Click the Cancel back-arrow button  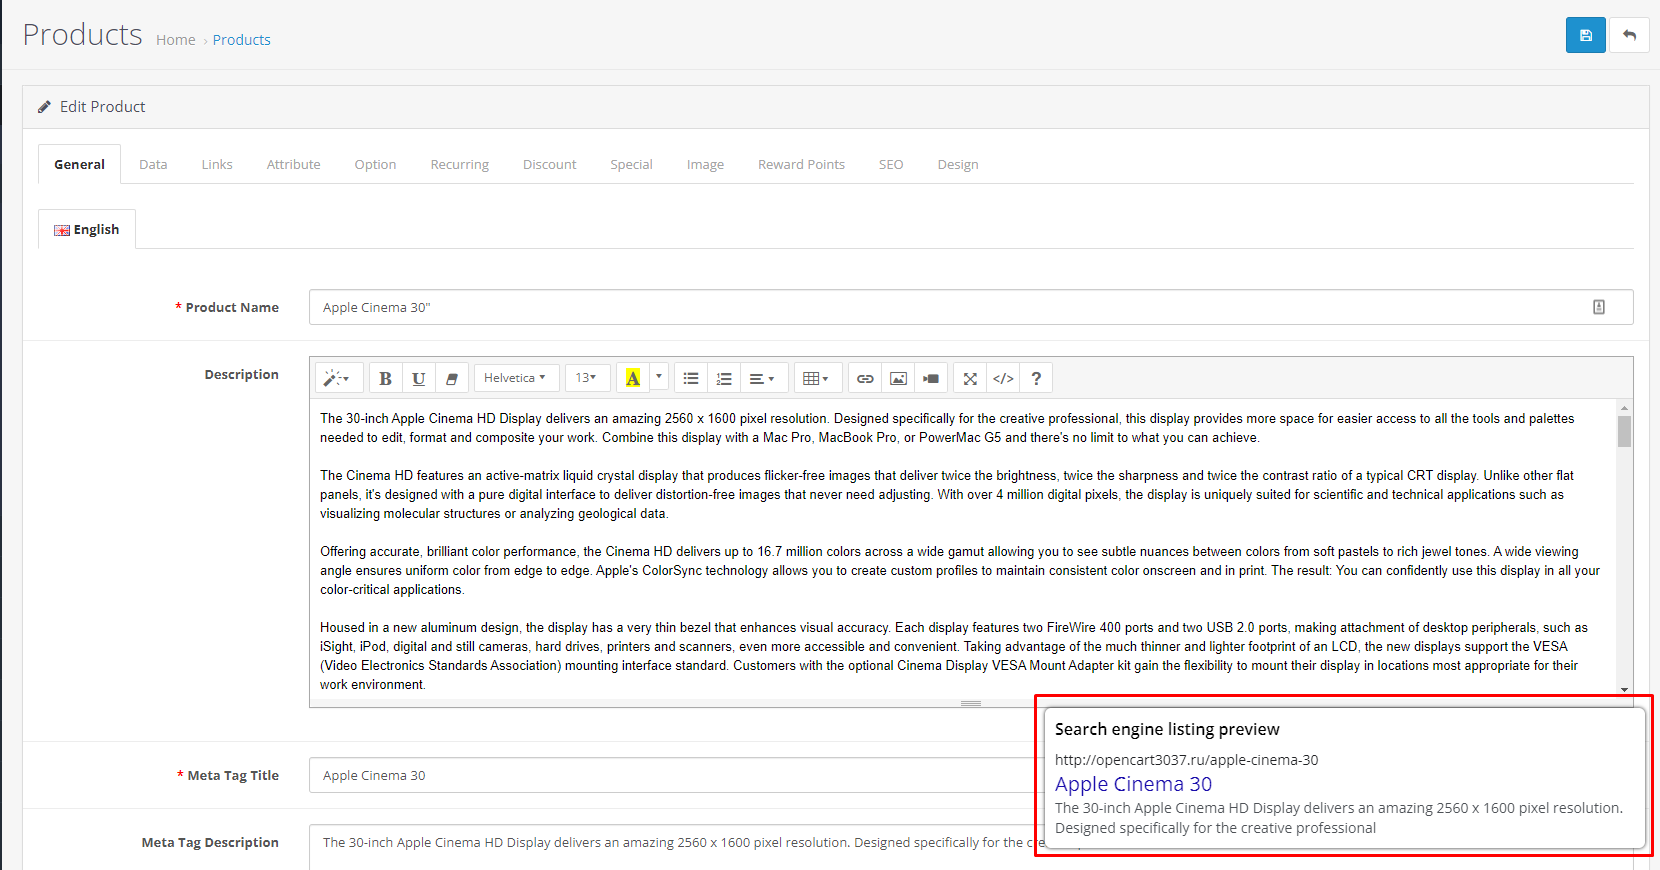pos(1629,35)
